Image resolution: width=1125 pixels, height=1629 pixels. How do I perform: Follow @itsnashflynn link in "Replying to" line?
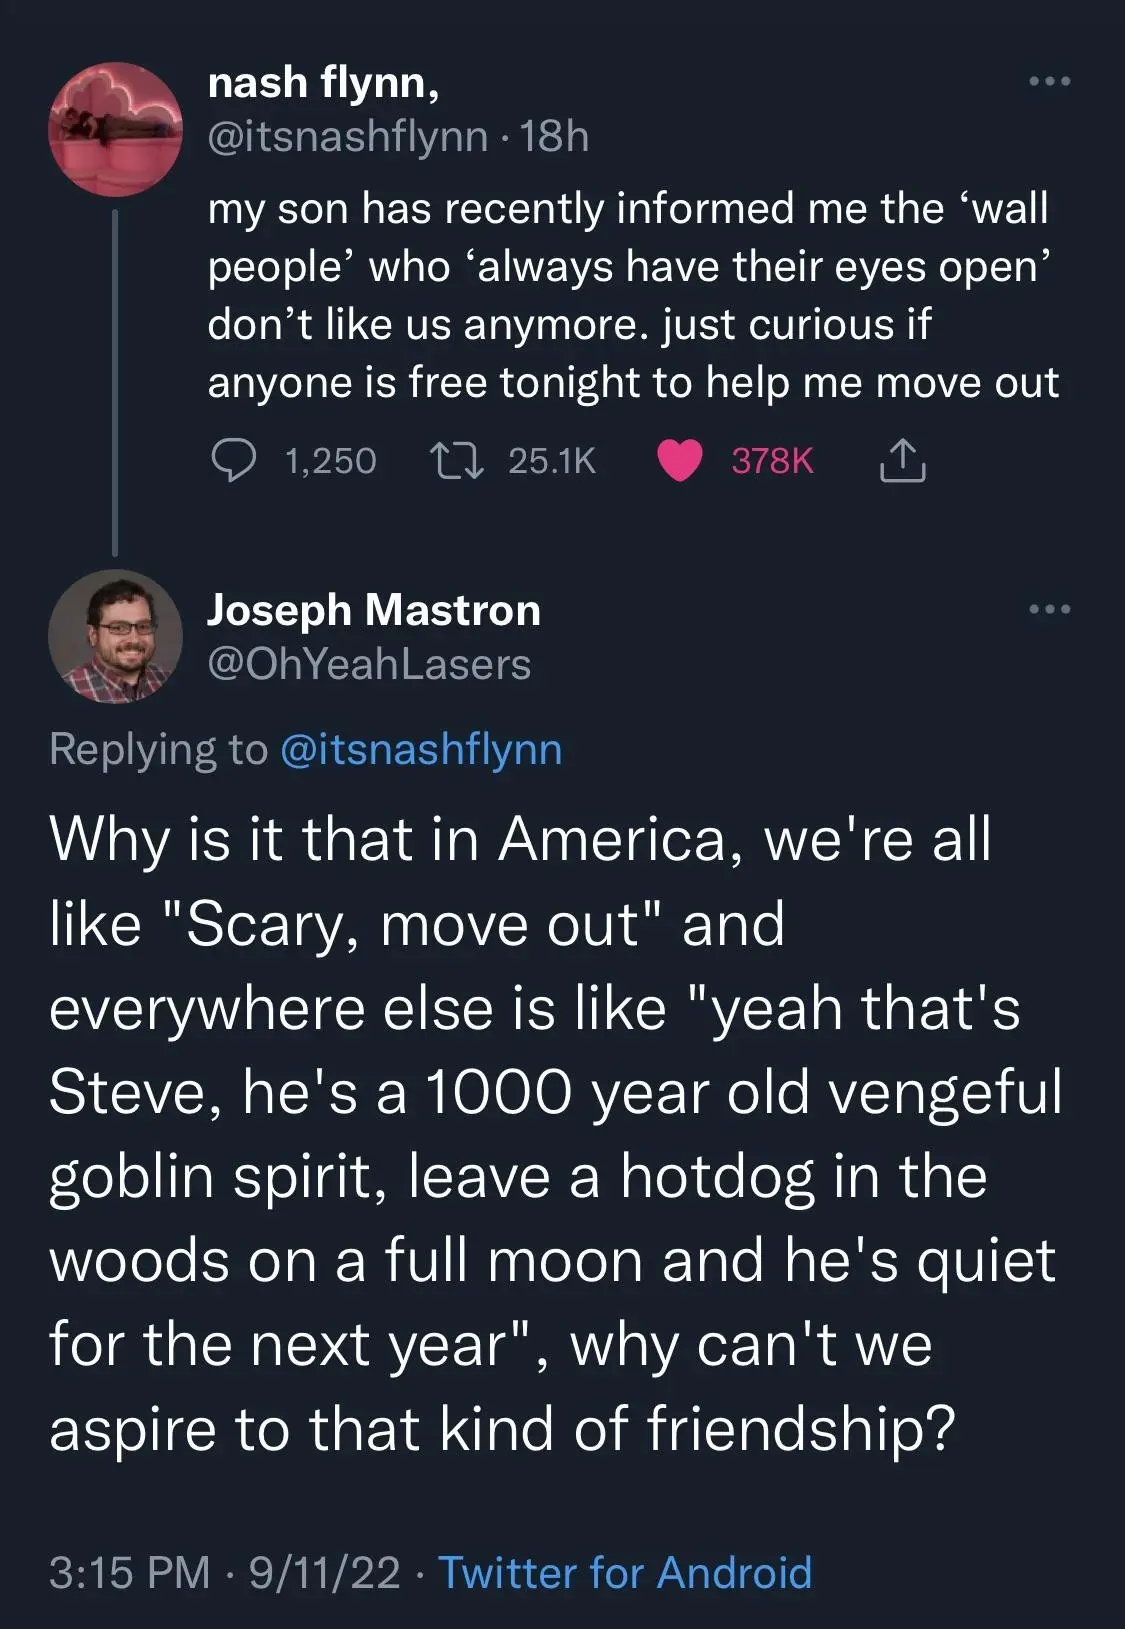pos(421,749)
